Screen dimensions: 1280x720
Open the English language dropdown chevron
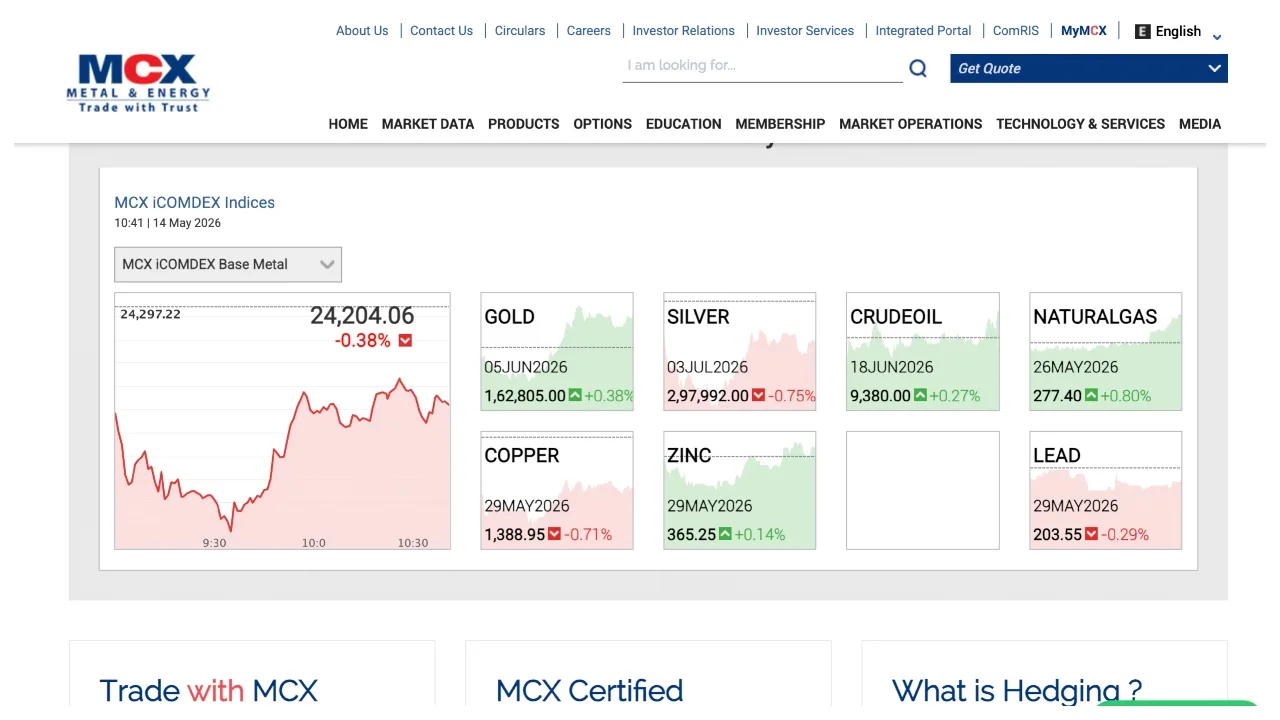[1217, 37]
